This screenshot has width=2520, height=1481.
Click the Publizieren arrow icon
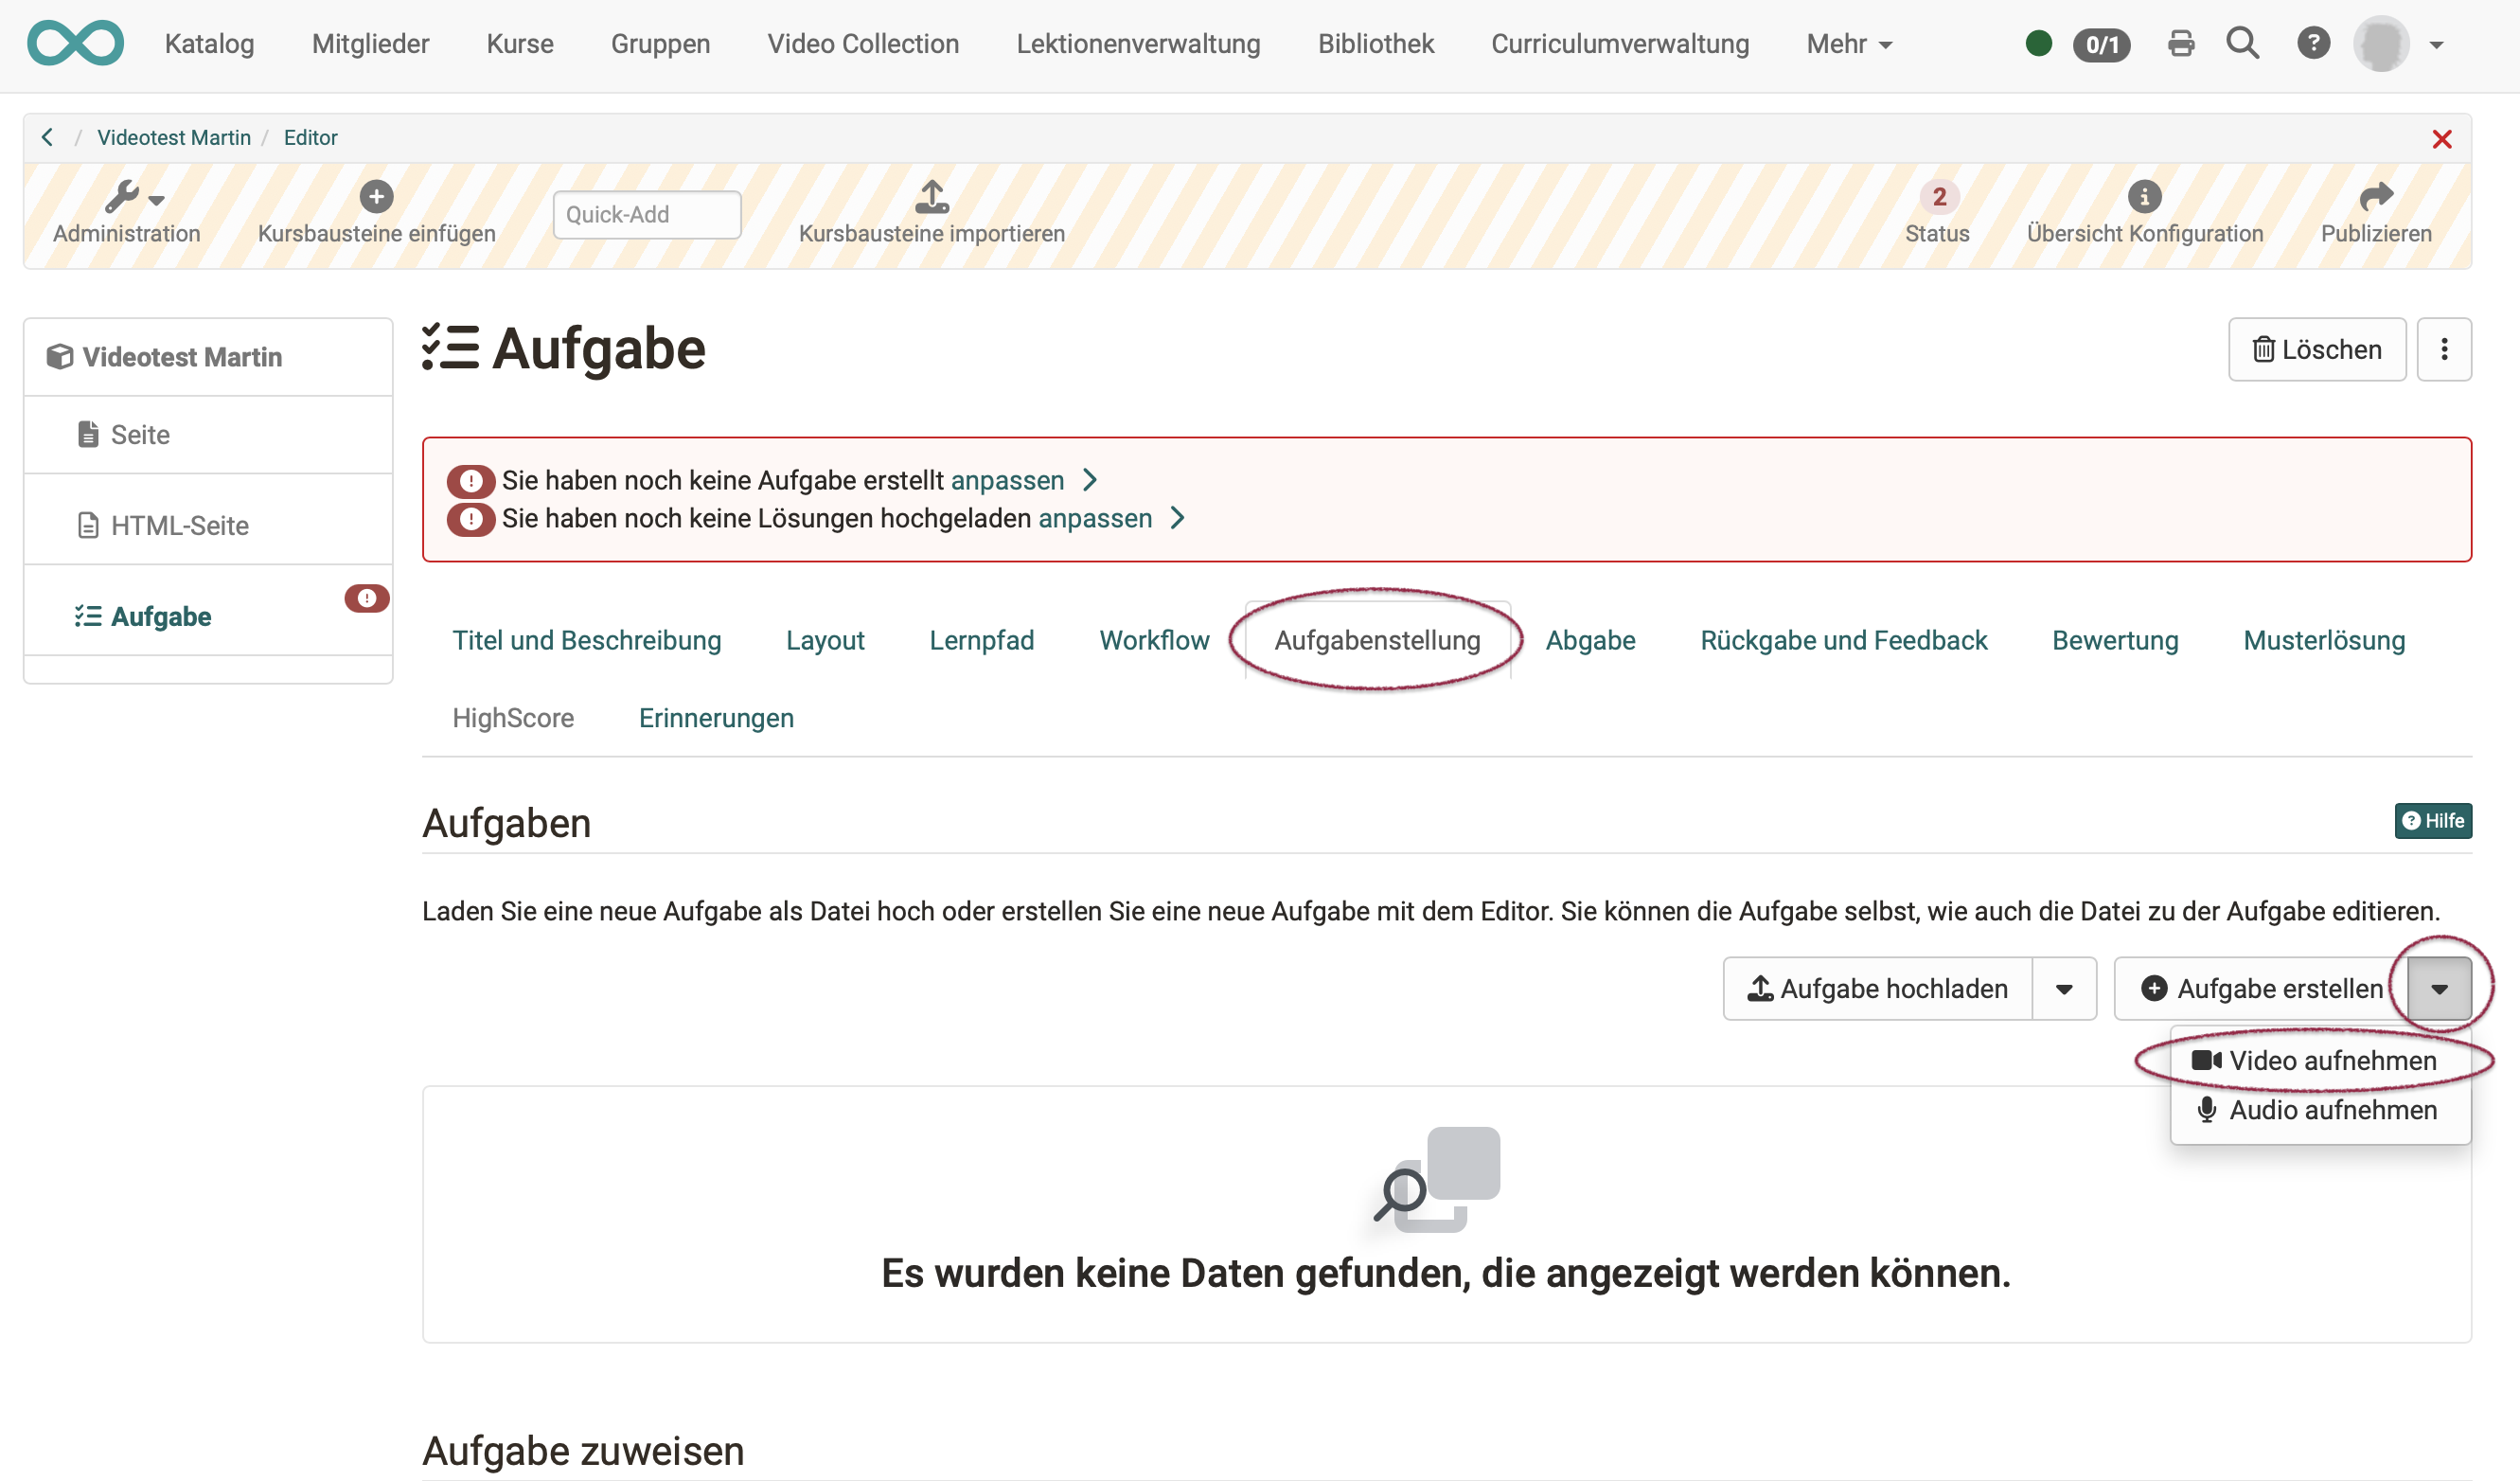coord(2375,196)
